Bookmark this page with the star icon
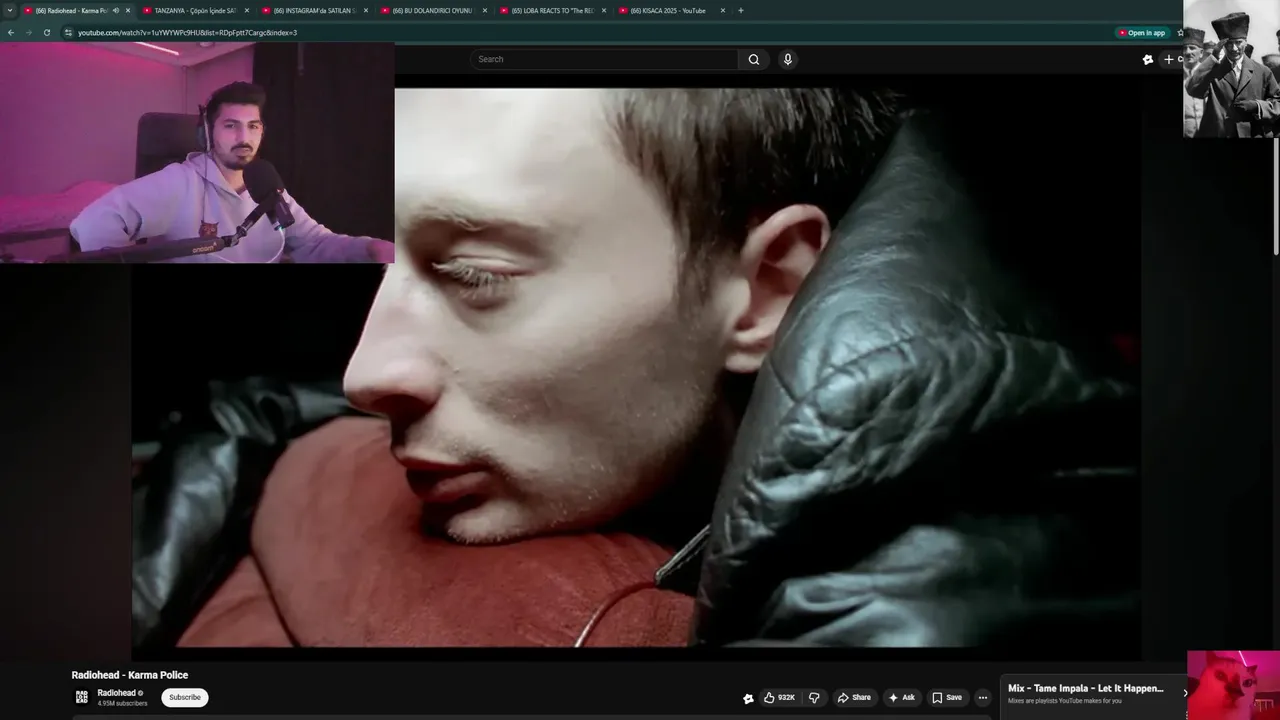This screenshot has width=1280, height=720. tap(1180, 32)
